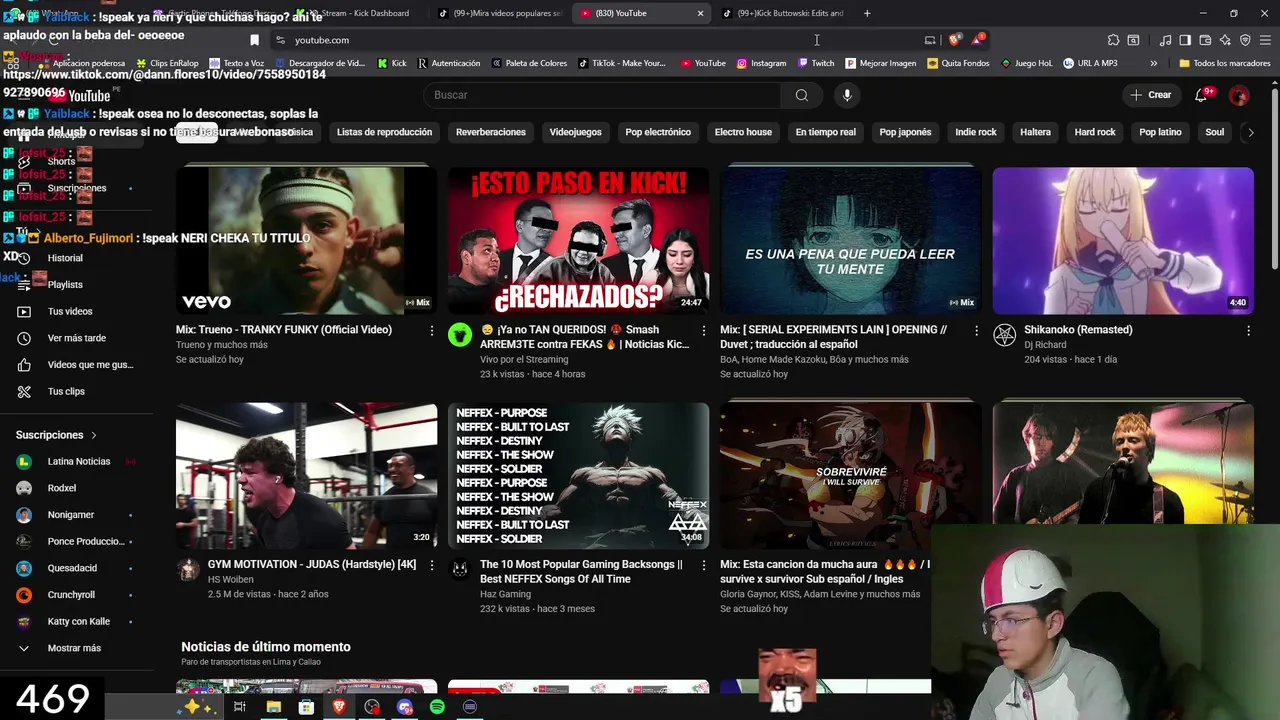The width and height of the screenshot is (1280, 720).
Task: Open Instagram bookmark
Action: pyautogui.click(x=762, y=63)
